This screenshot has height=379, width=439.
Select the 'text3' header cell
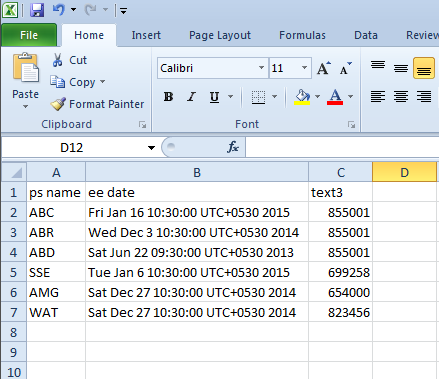click(341, 192)
